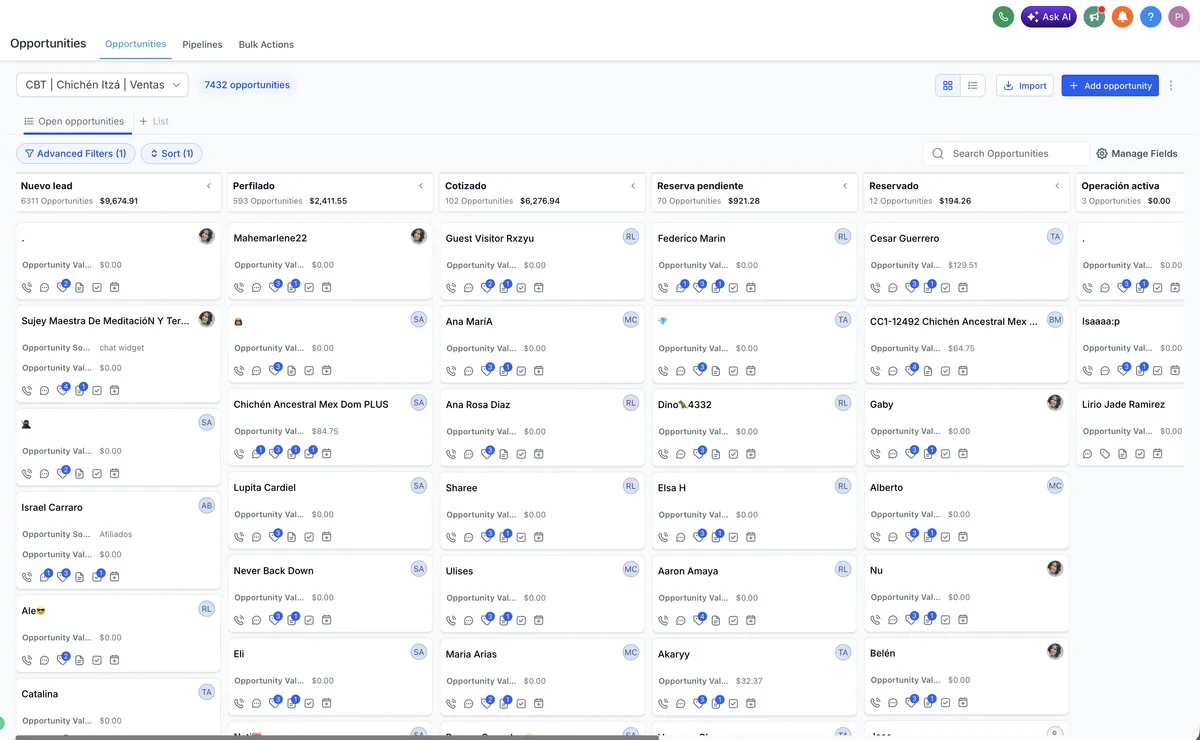The image size is (1200, 740).
Task: Switch to Bulk Actions tab
Action: (x=266, y=44)
